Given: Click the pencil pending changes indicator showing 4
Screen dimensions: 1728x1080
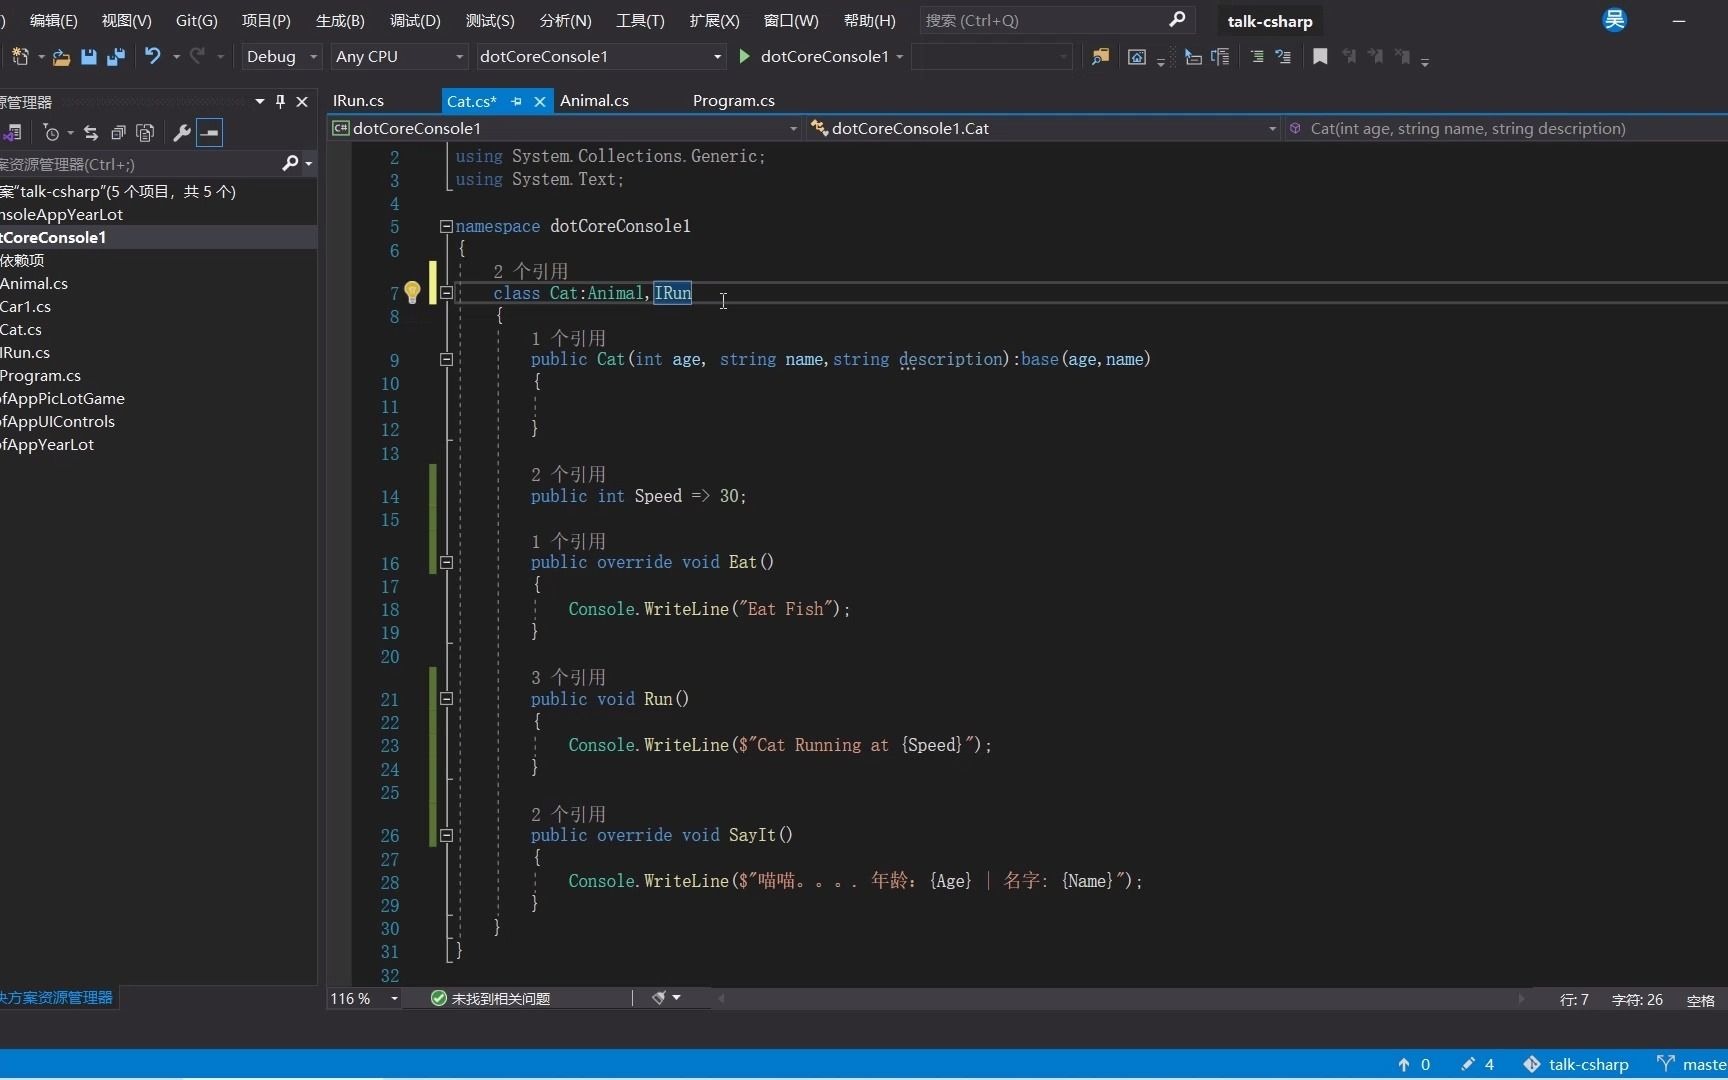Looking at the screenshot, I should pos(1477,1064).
